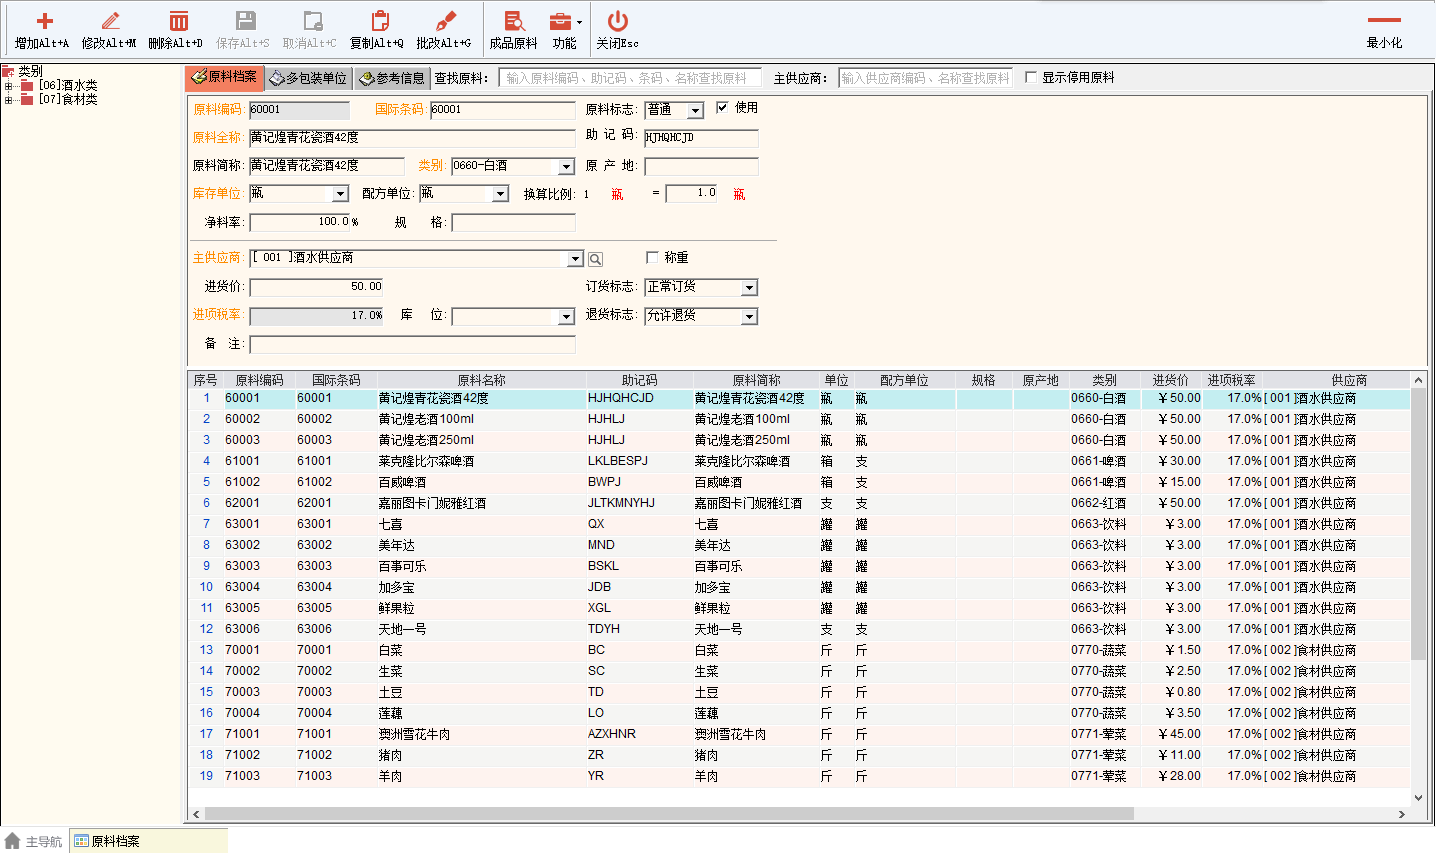Click the 查找原料 search field

pos(630,78)
